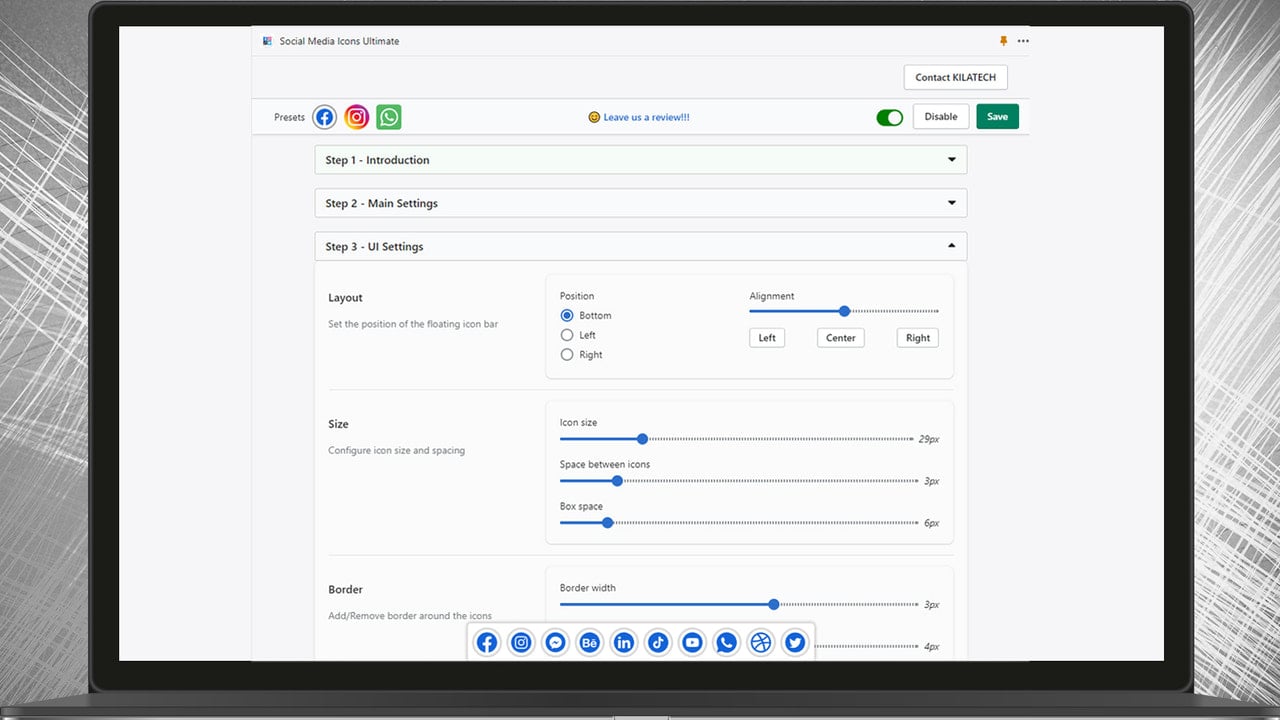Click the LinkedIn icon in floating bar
This screenshot has width=1280, height=720.
(624, 643)
